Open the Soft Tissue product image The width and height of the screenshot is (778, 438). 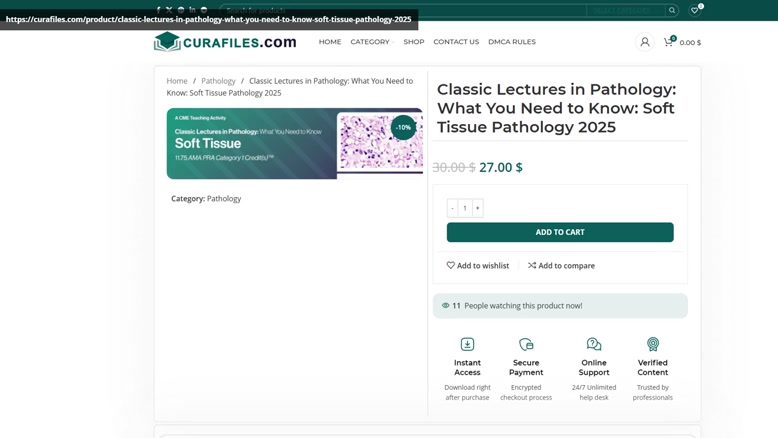[x=295, y=143]
